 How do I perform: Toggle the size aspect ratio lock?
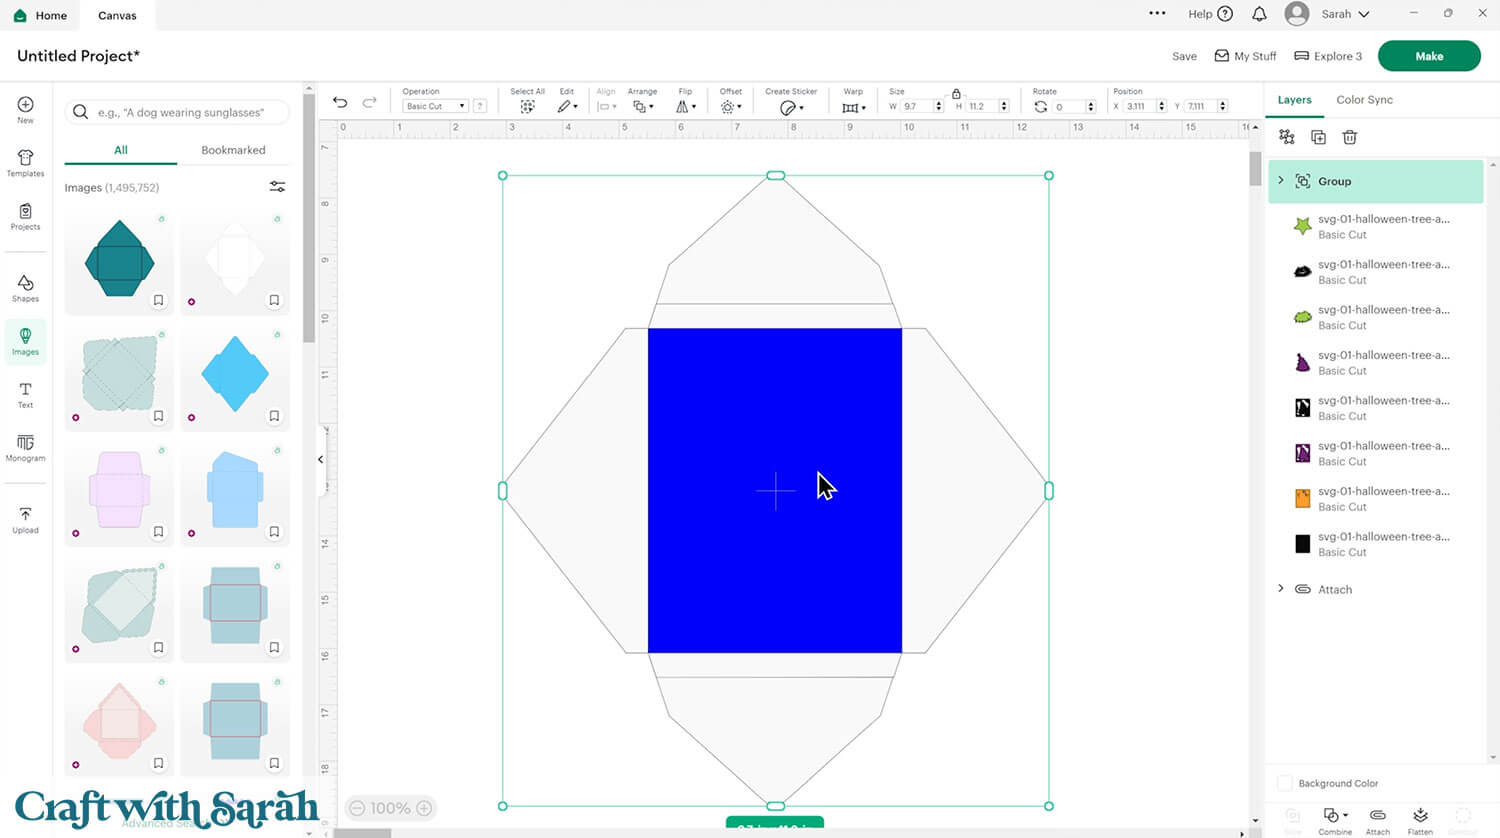click(x=956, y=93)
